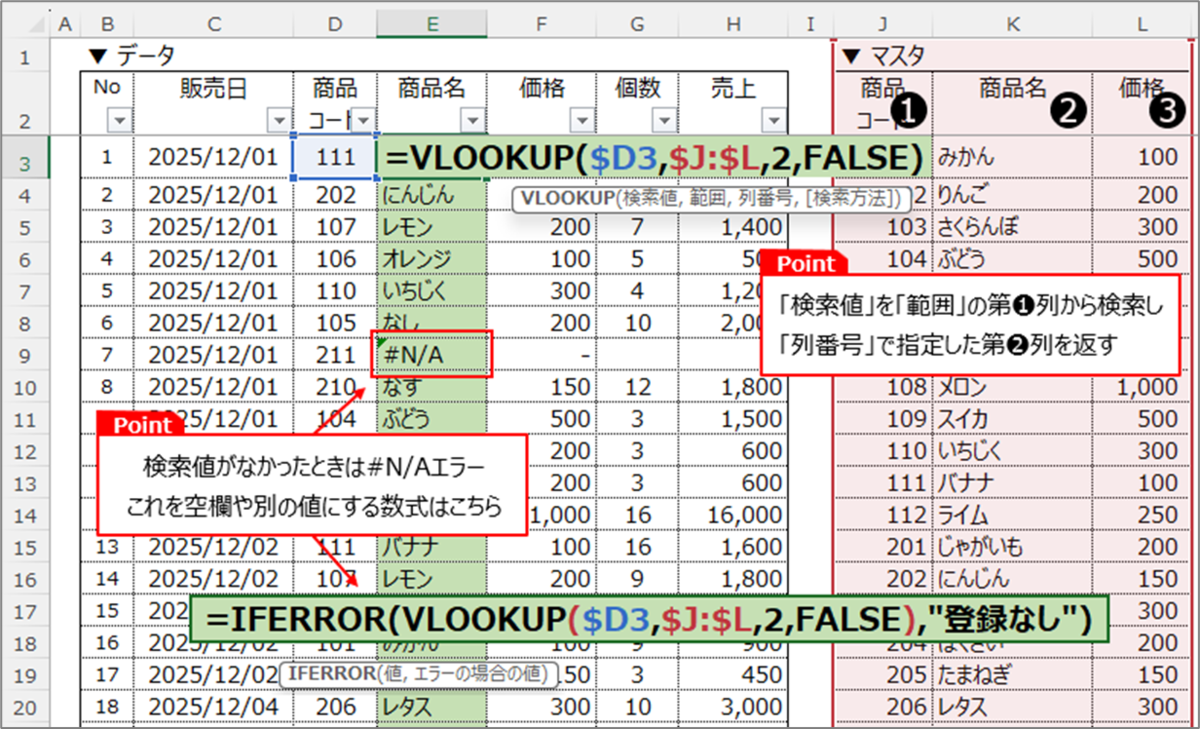Click the じゃがいも cell in master table
Viewport: 1200px width, 729px height.
pos(1013,546)
